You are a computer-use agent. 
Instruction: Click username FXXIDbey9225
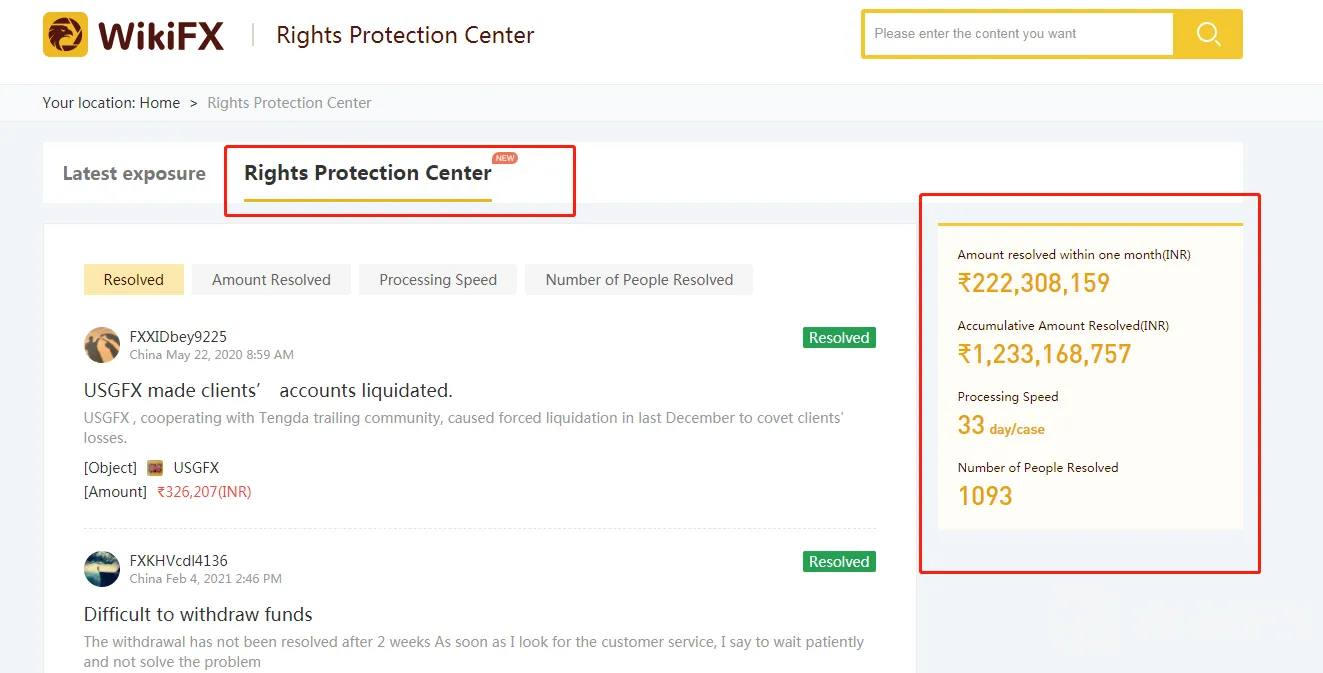(178, 337)
